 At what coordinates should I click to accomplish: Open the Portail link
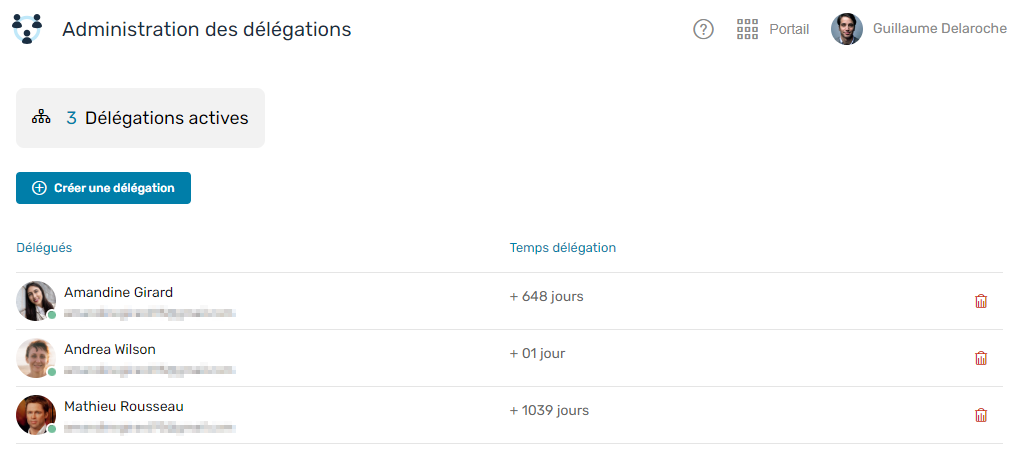coord(789,29)
